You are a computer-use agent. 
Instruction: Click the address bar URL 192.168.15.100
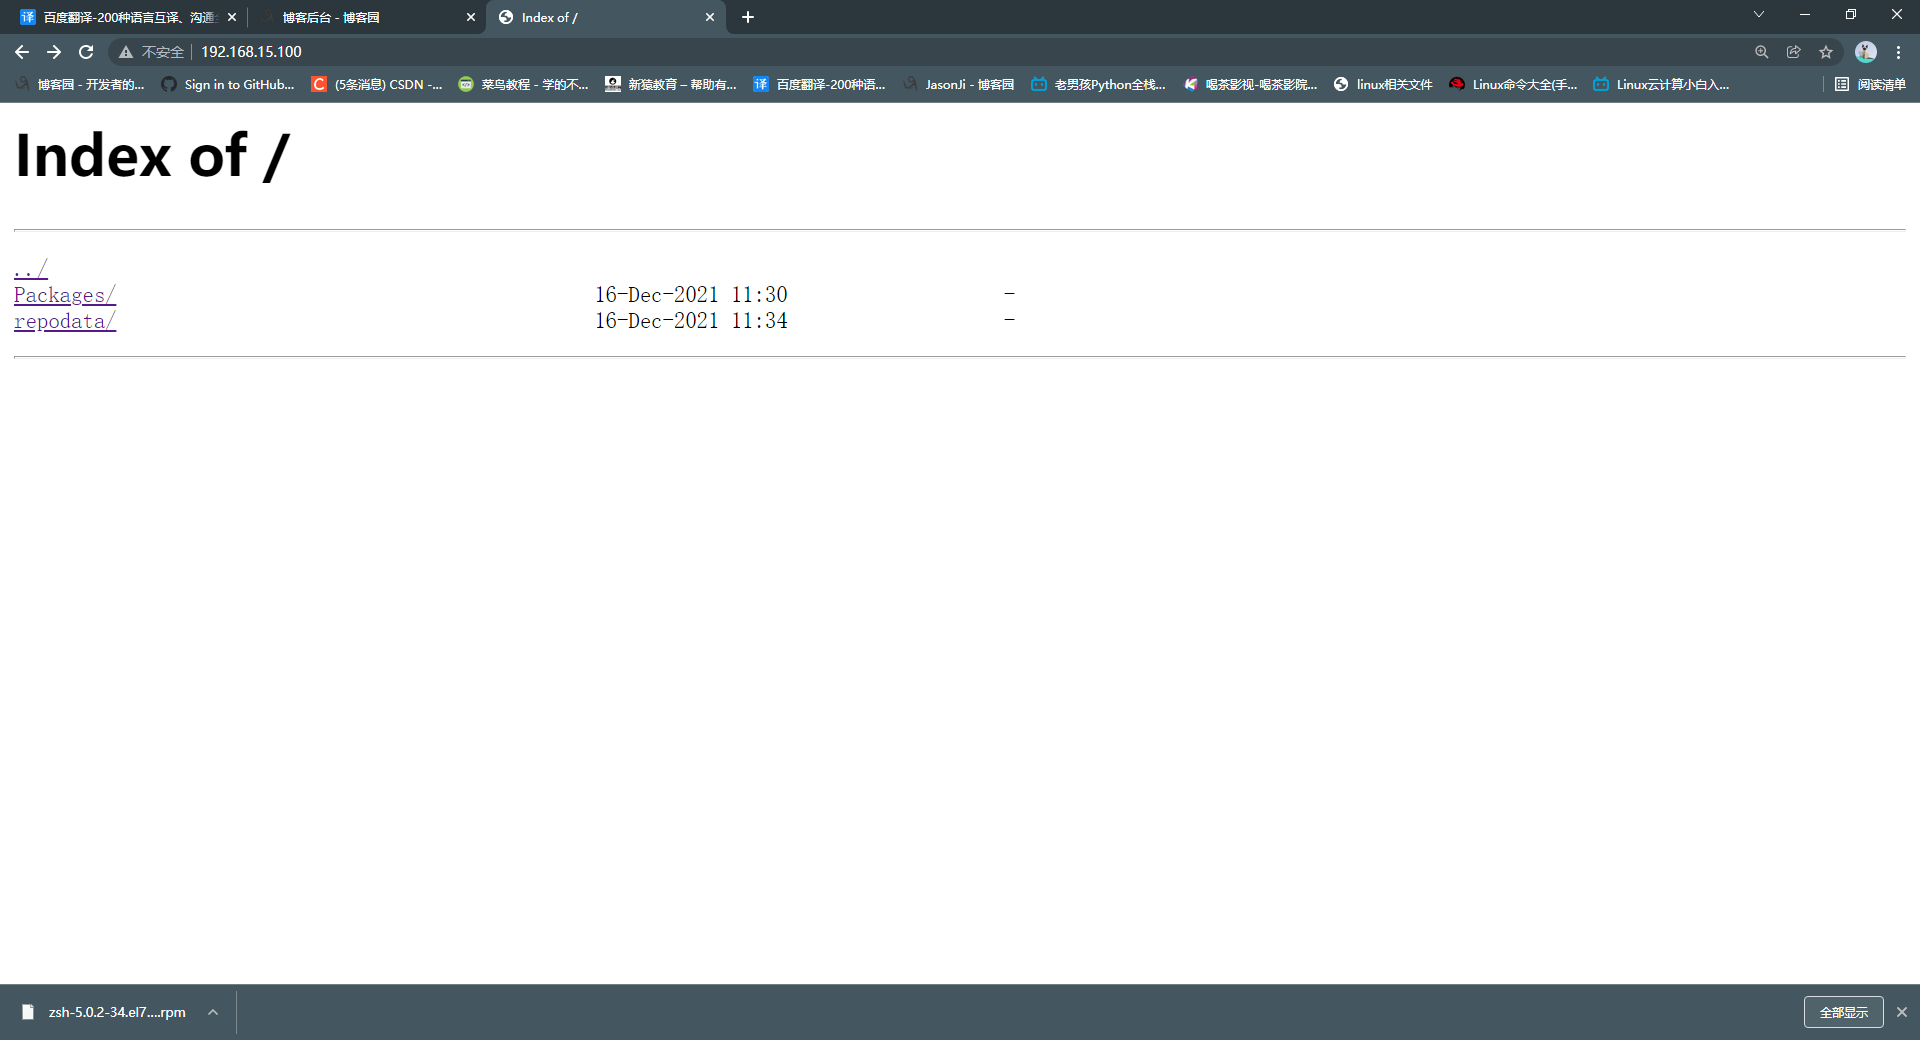[251, 52]
